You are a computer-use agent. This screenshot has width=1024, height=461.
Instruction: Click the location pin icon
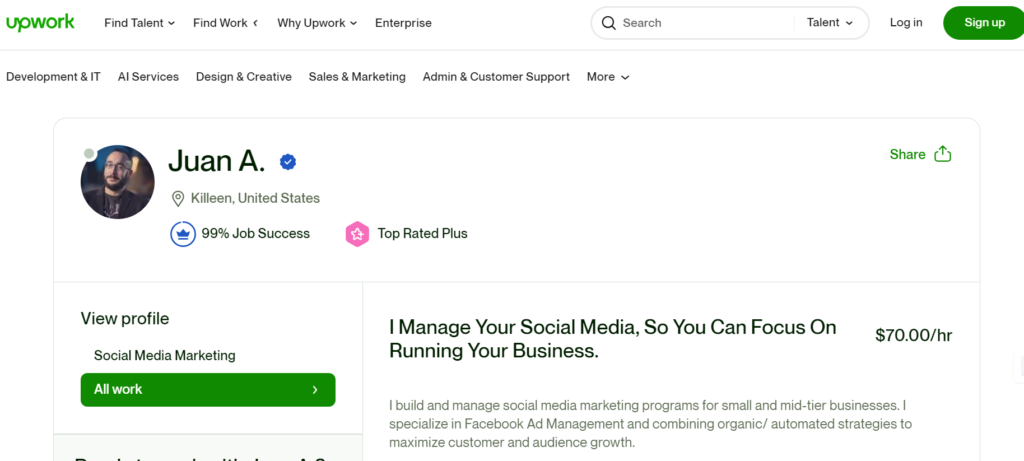click(178, 199)
